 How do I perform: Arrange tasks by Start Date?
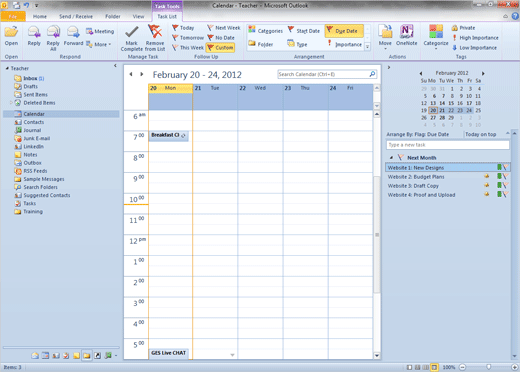(304, 31)
